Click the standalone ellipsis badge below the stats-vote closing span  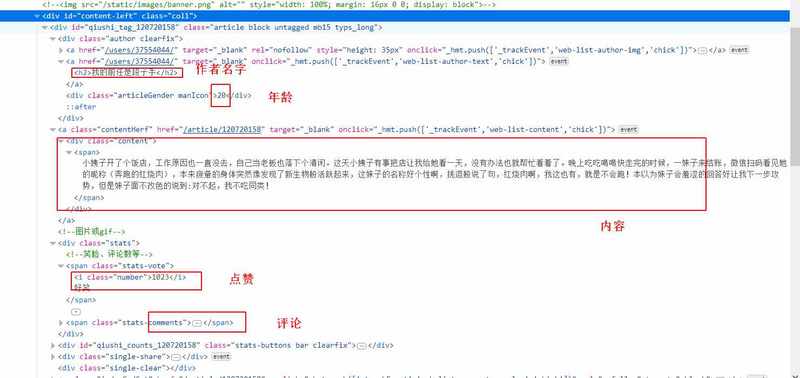[76, 311]
